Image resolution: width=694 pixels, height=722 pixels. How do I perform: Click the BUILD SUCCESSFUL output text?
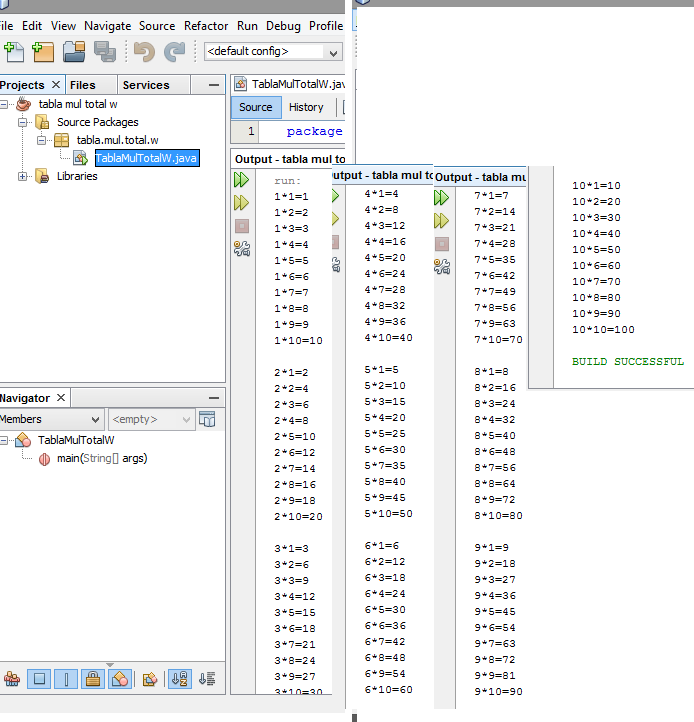tap(628, 361)
